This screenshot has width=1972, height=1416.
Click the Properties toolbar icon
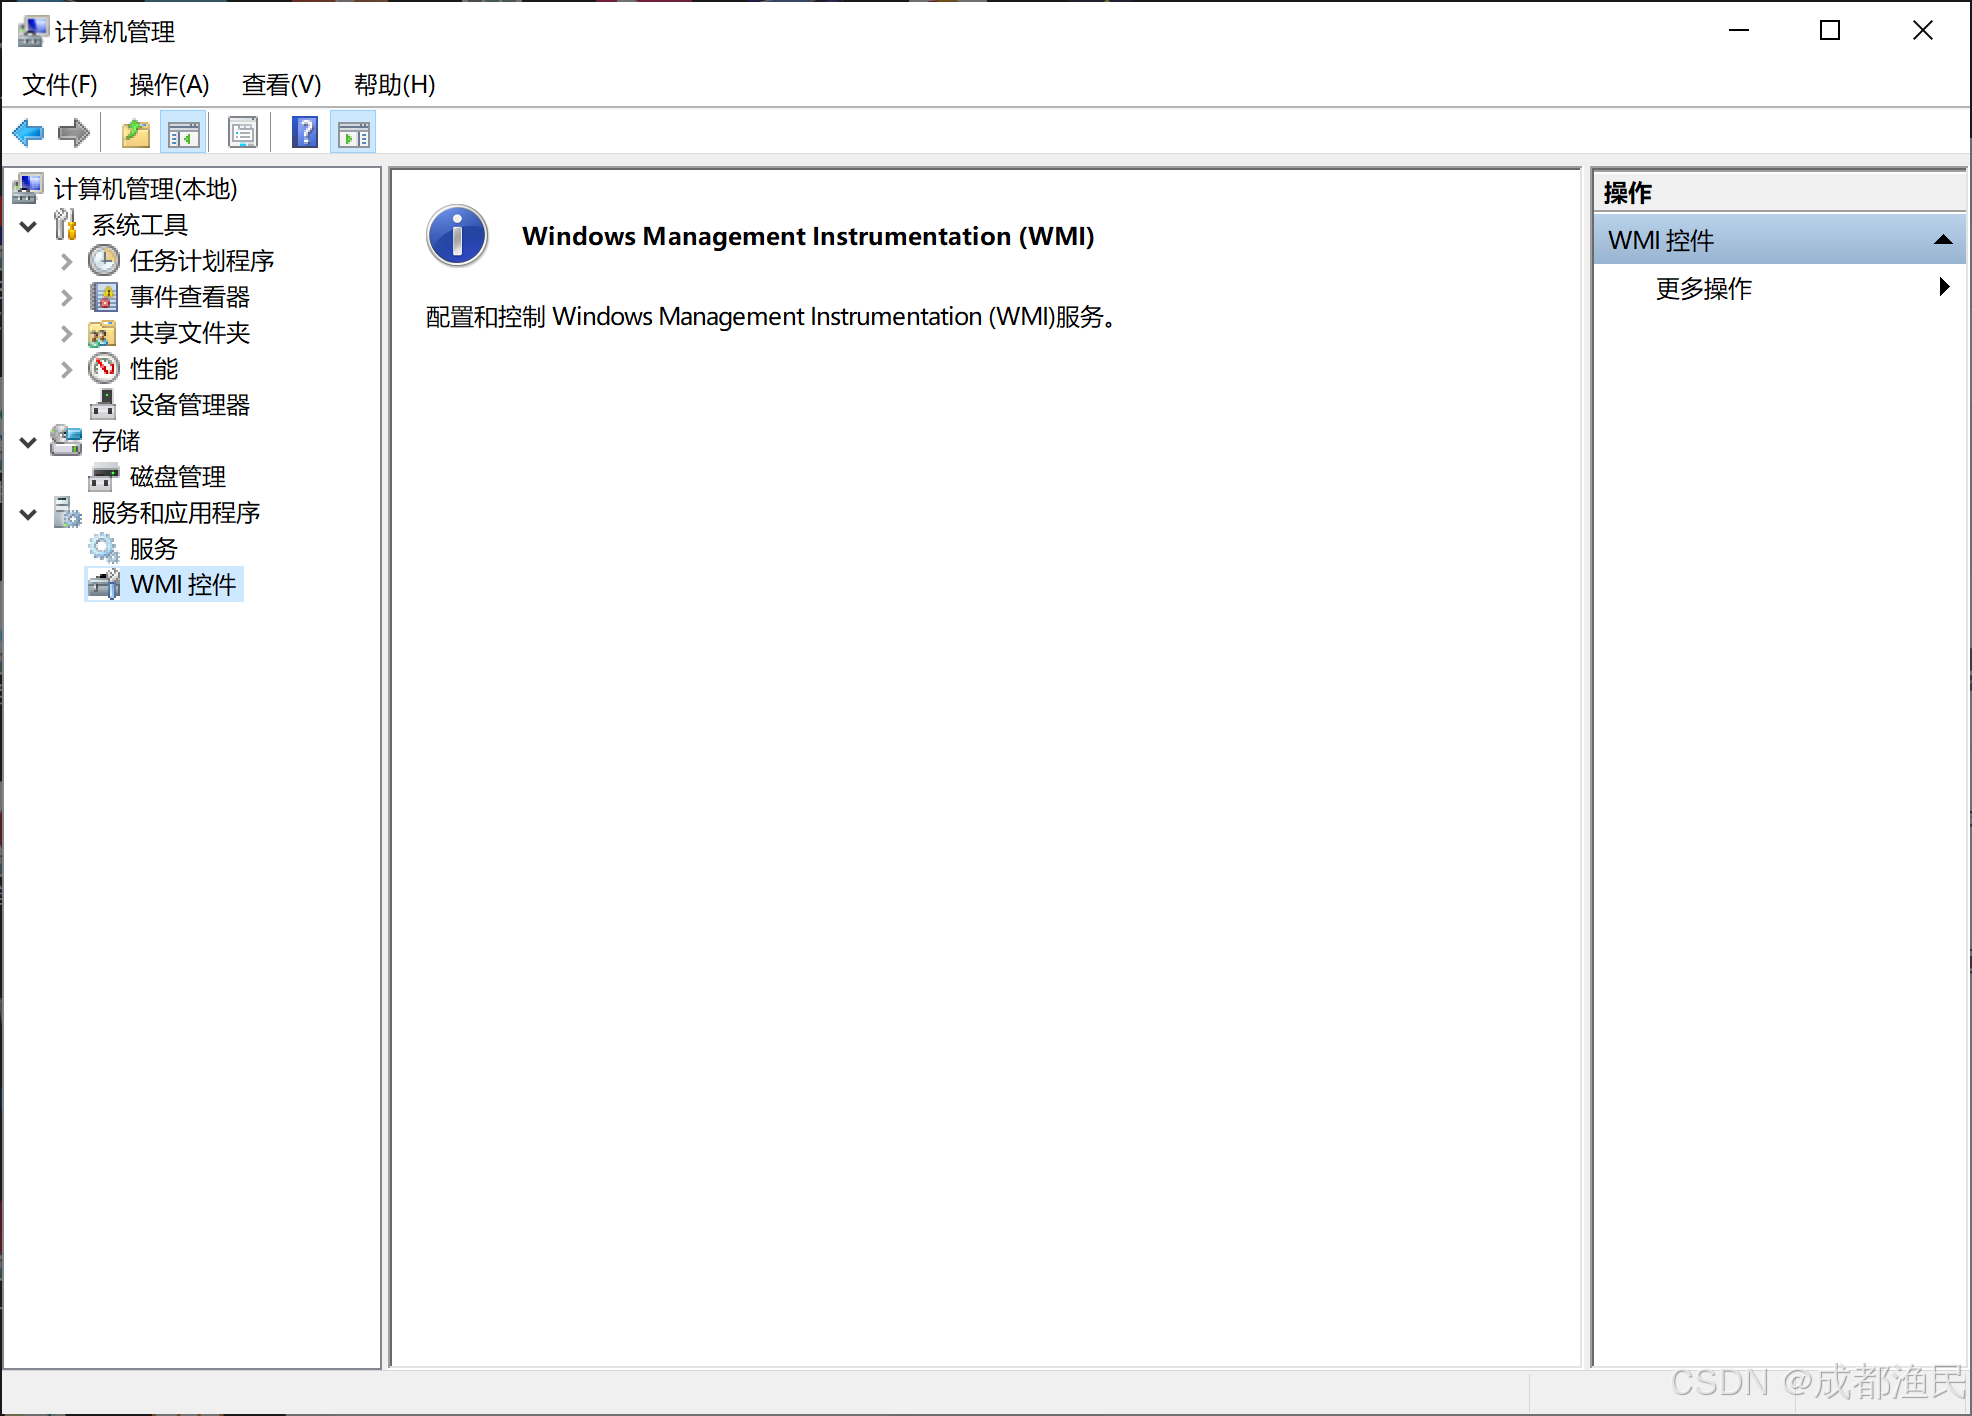(243, 133)
